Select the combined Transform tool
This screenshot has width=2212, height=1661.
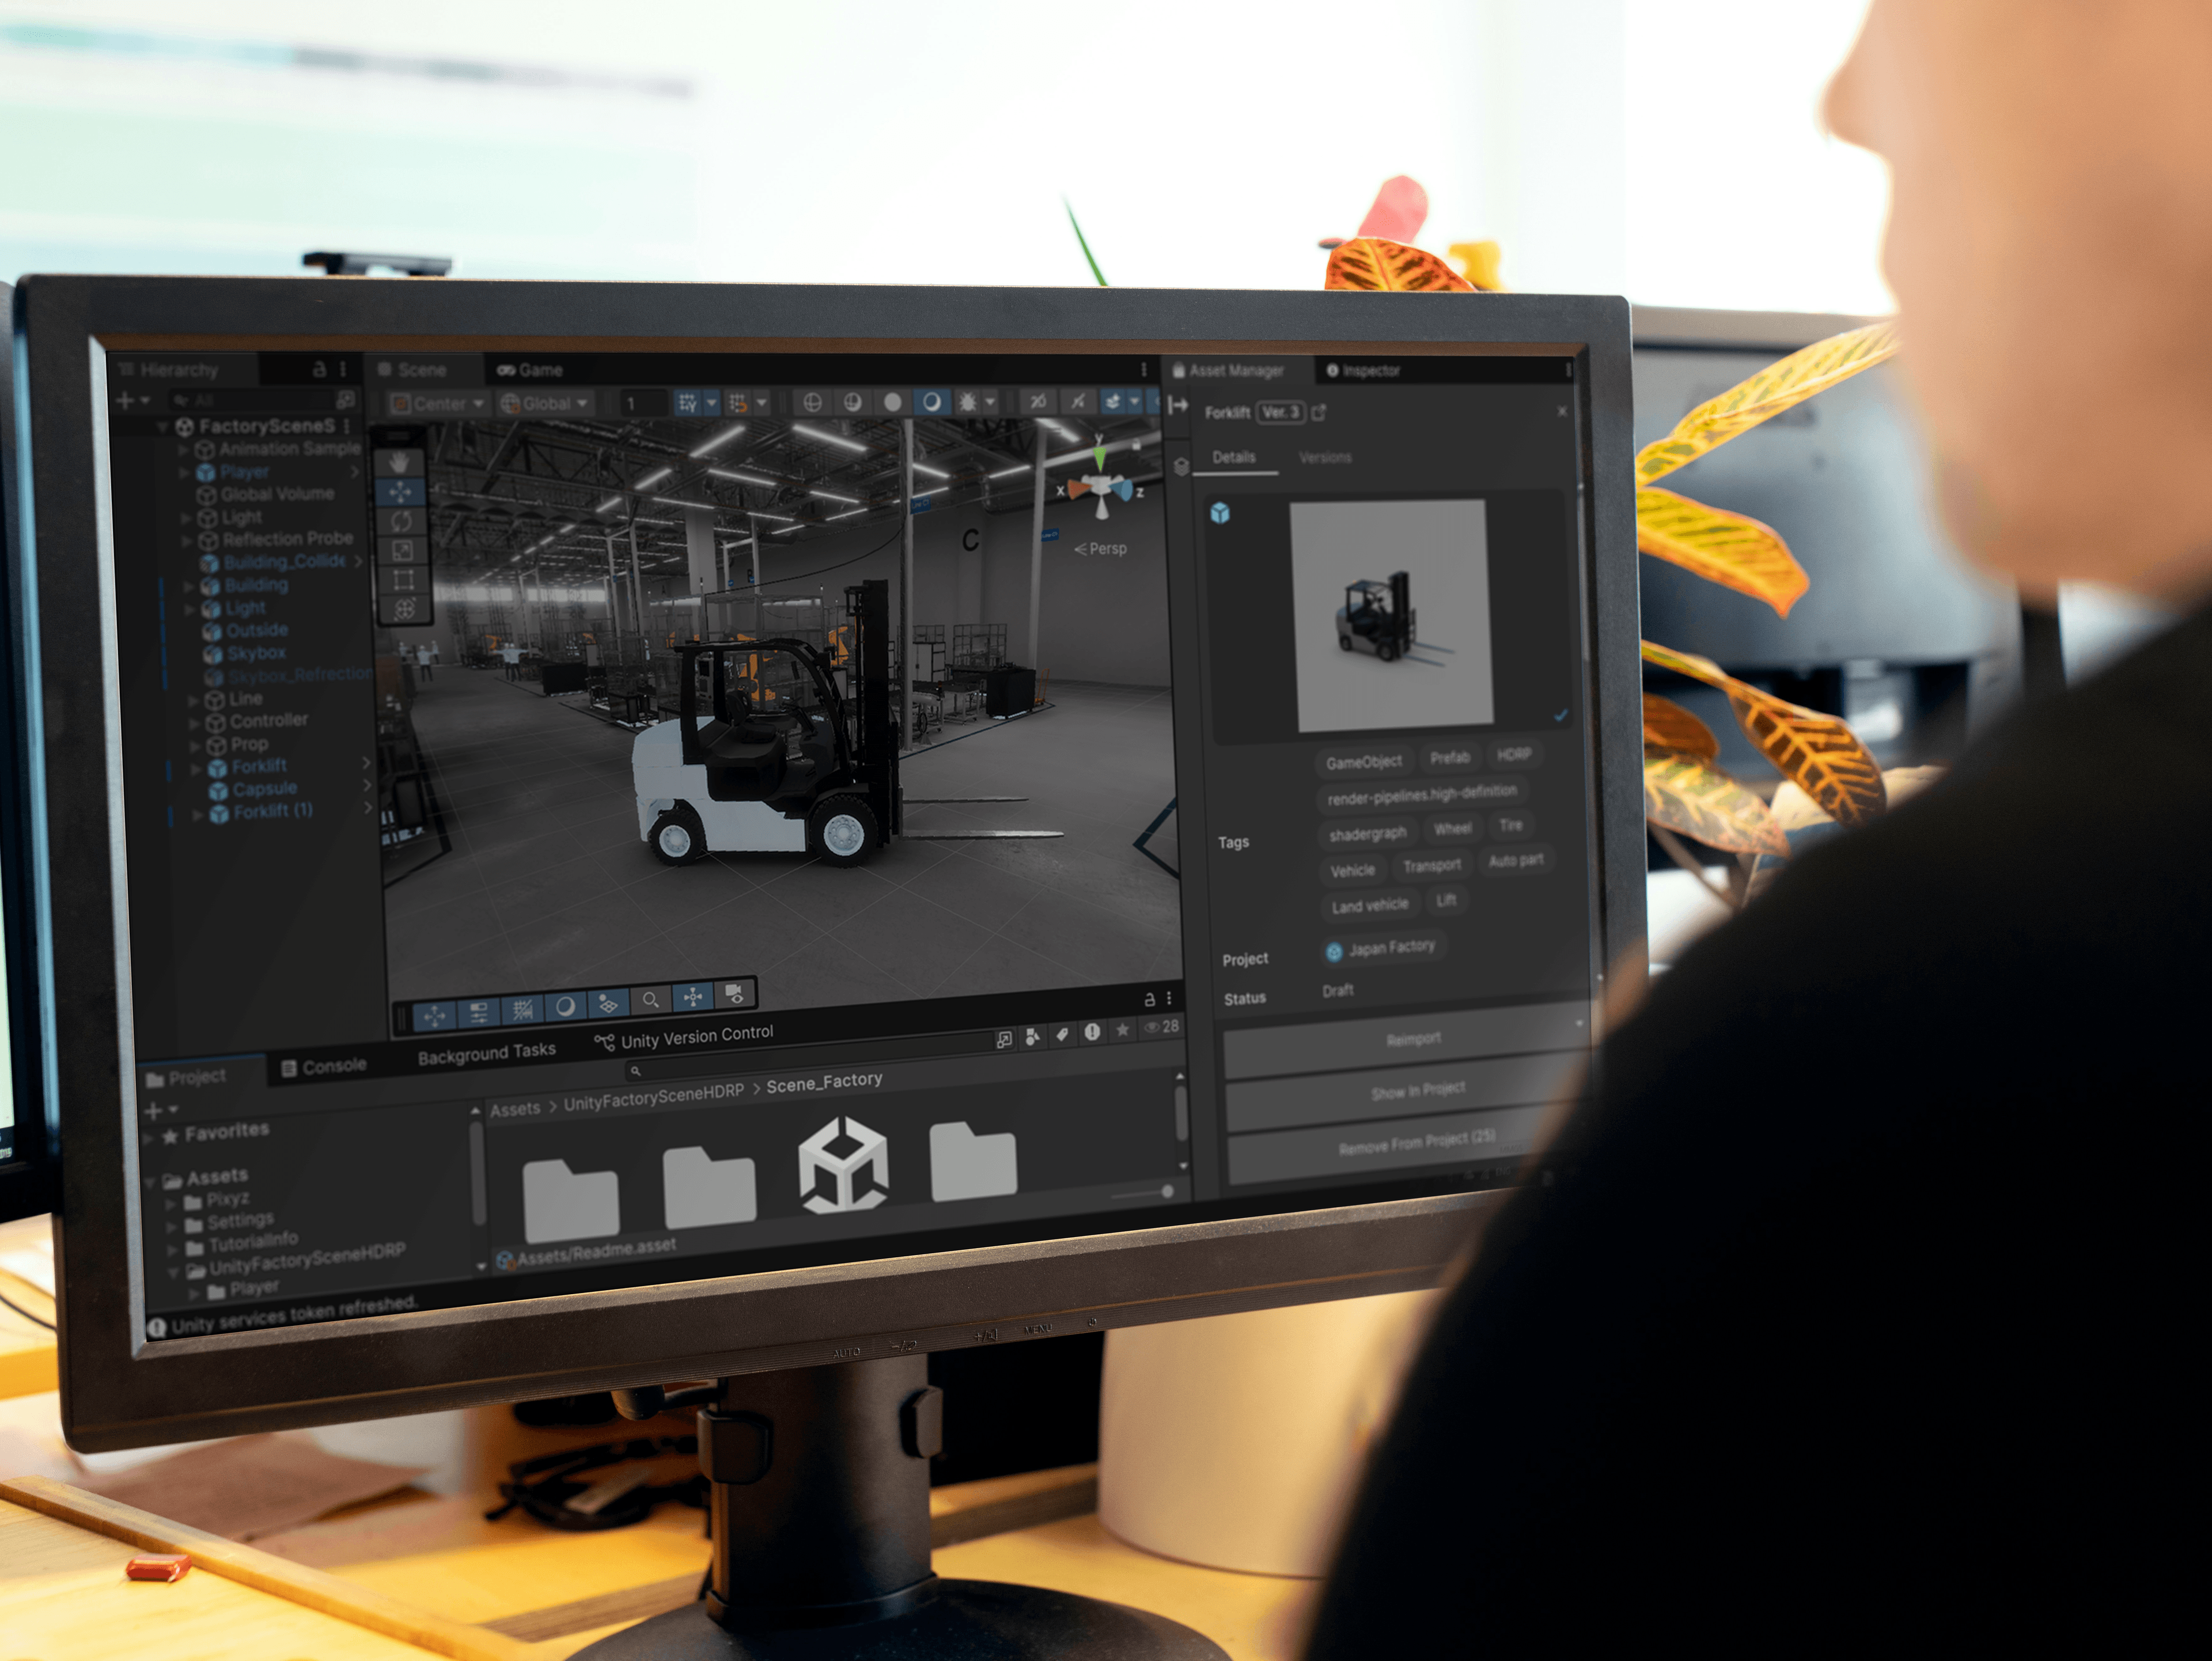tap(404, 609)
